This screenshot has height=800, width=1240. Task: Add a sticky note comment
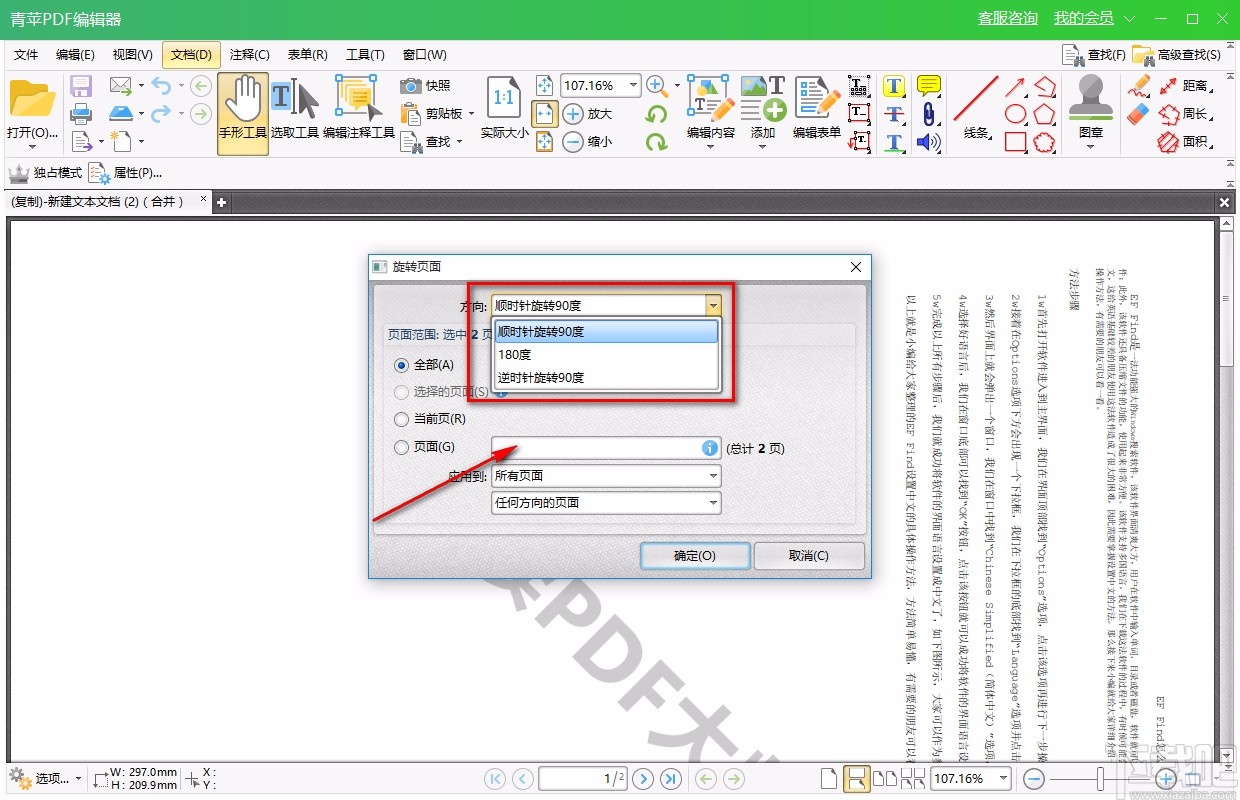click(x=929, y=86)
